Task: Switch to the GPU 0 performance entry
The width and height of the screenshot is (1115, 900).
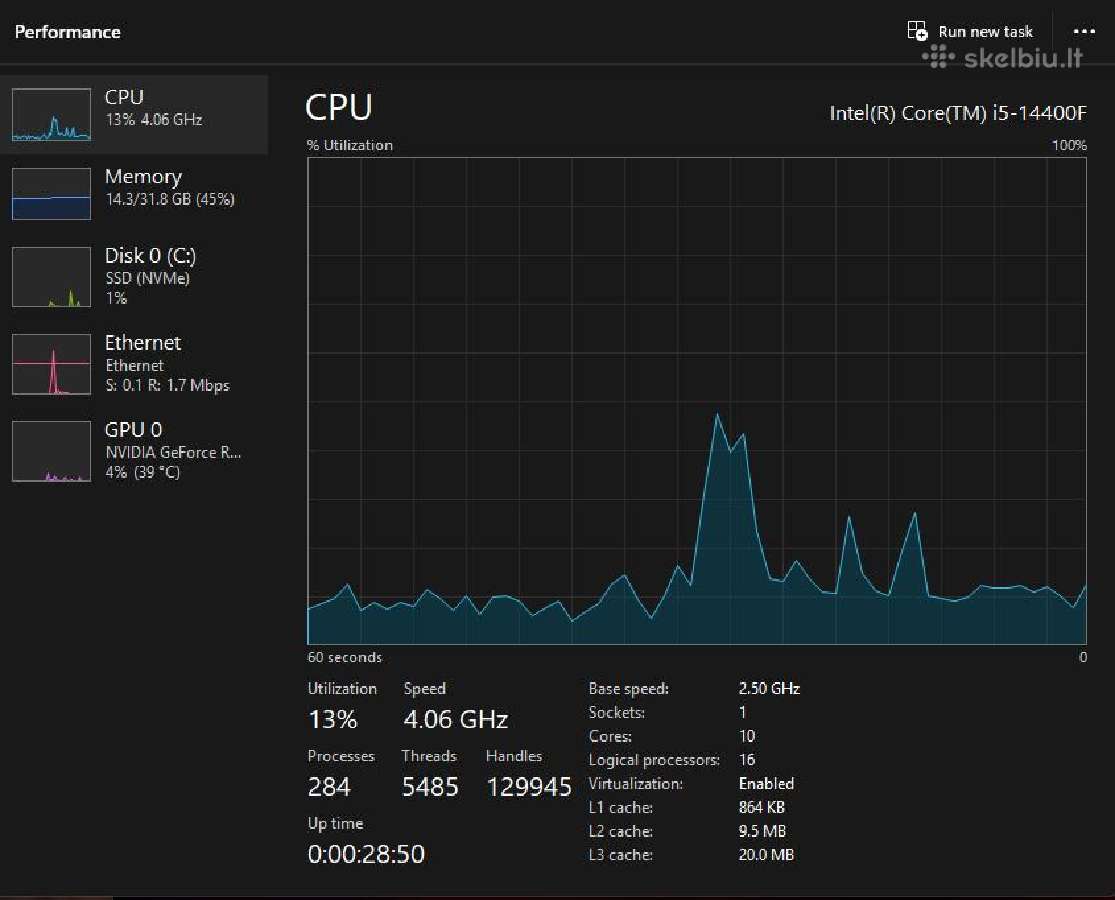Action: click(134, 451)
